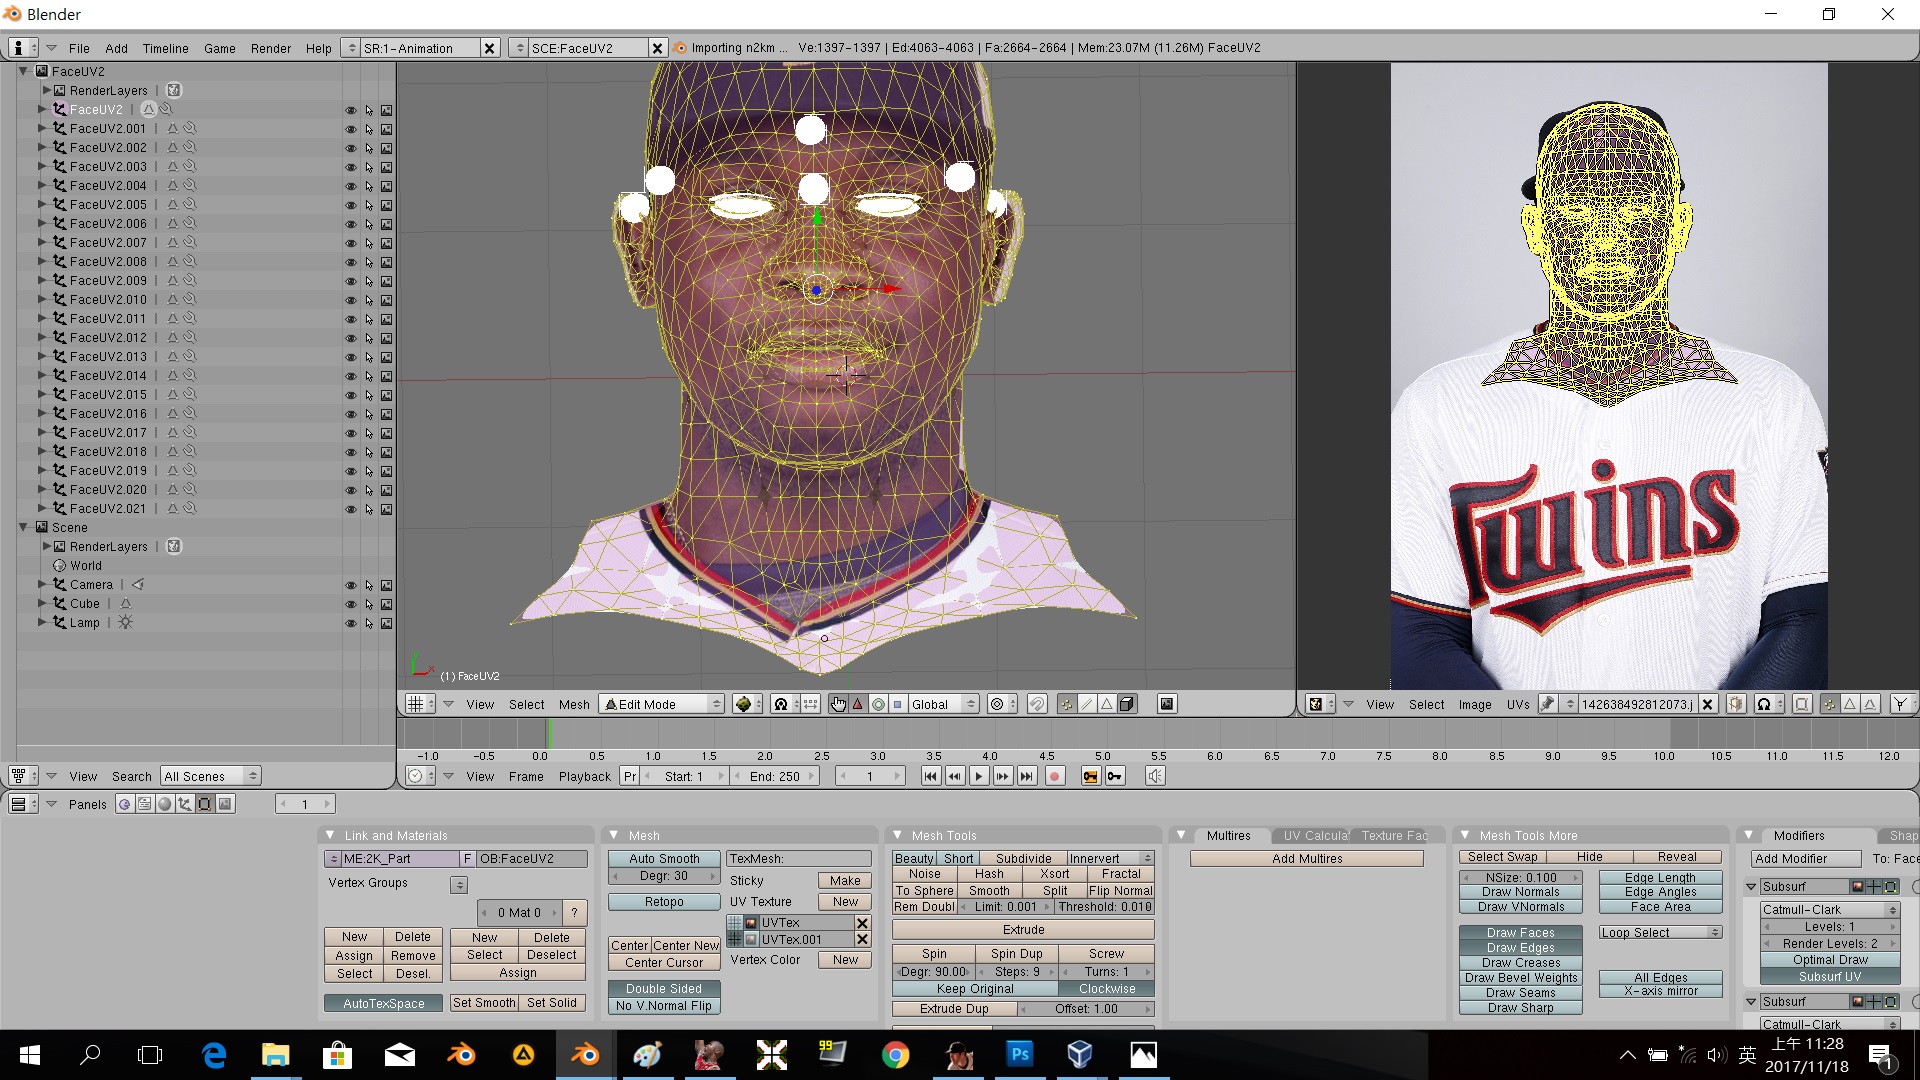Viewport: 1920px width, 1080px height.
Task: Click the Center Cursor button
Action: [x=664, y=962]
